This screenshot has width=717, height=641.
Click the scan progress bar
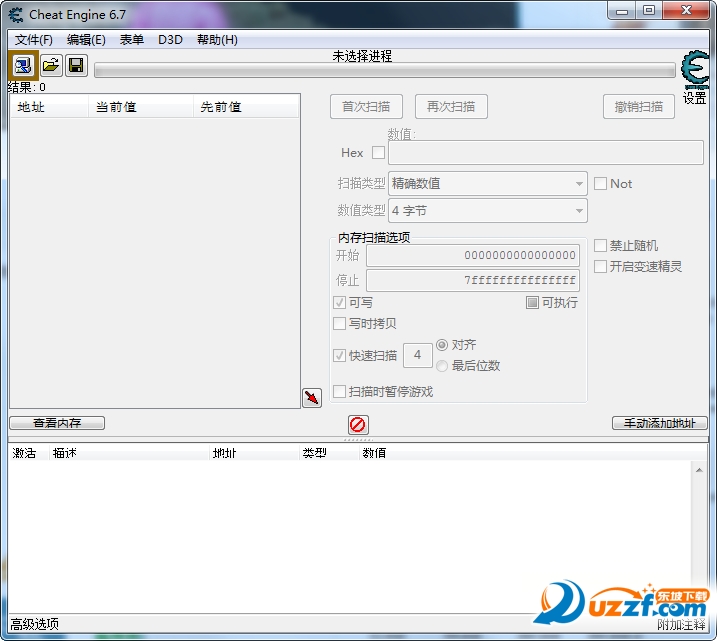click(385, 70)
